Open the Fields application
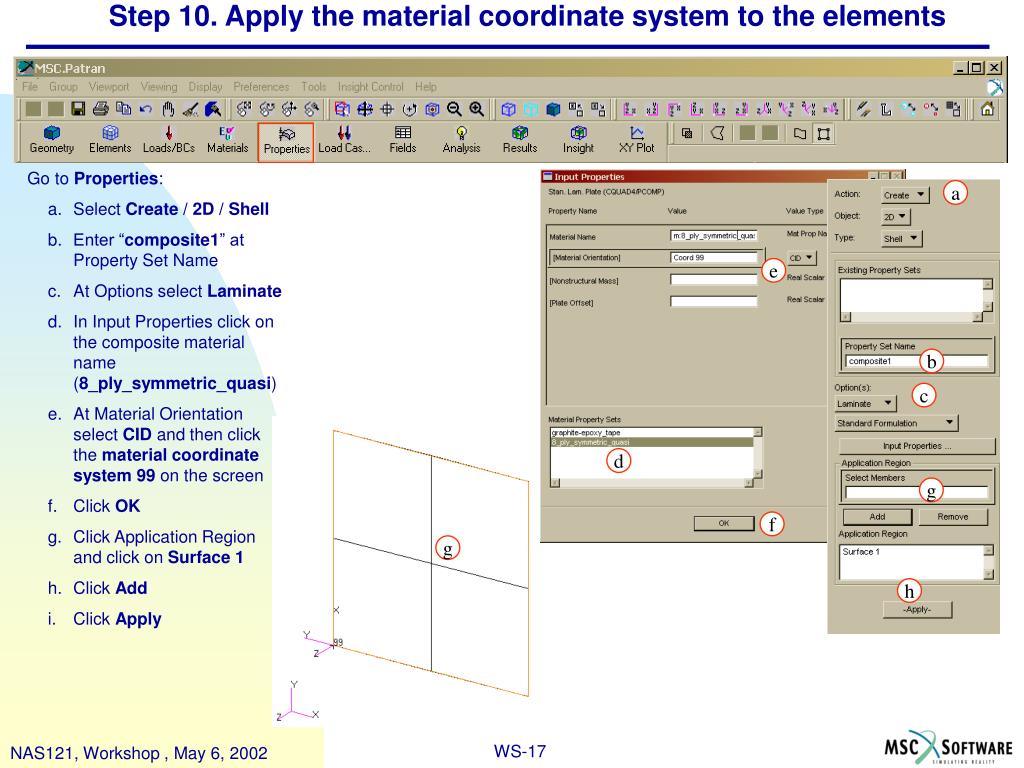This screenshot has height=768, width=1024. [x=403, y=140]
